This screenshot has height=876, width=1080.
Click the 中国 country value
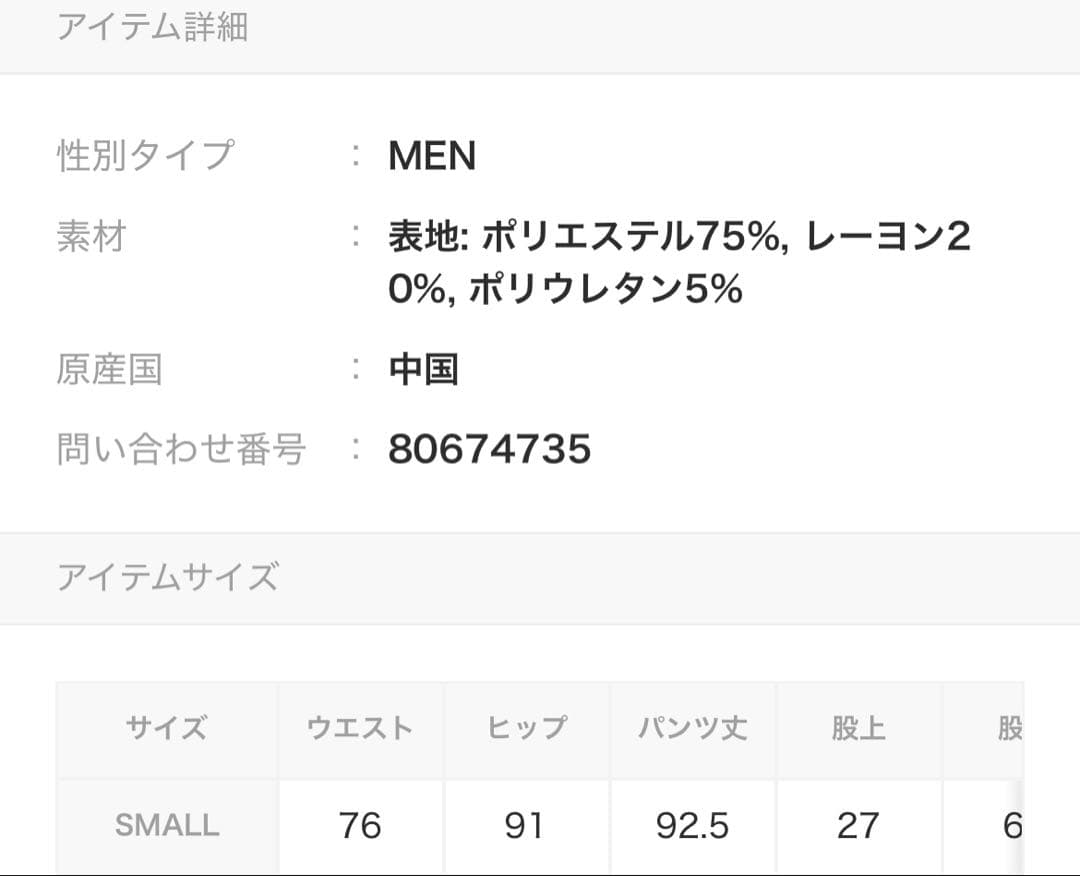click(x=423, y=370)
